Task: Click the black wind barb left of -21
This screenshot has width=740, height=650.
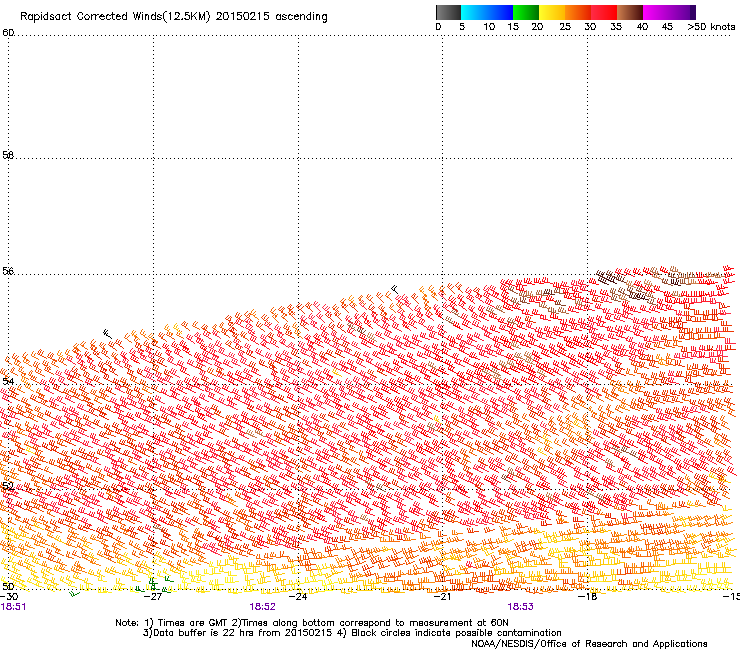Action: [395, 289]
